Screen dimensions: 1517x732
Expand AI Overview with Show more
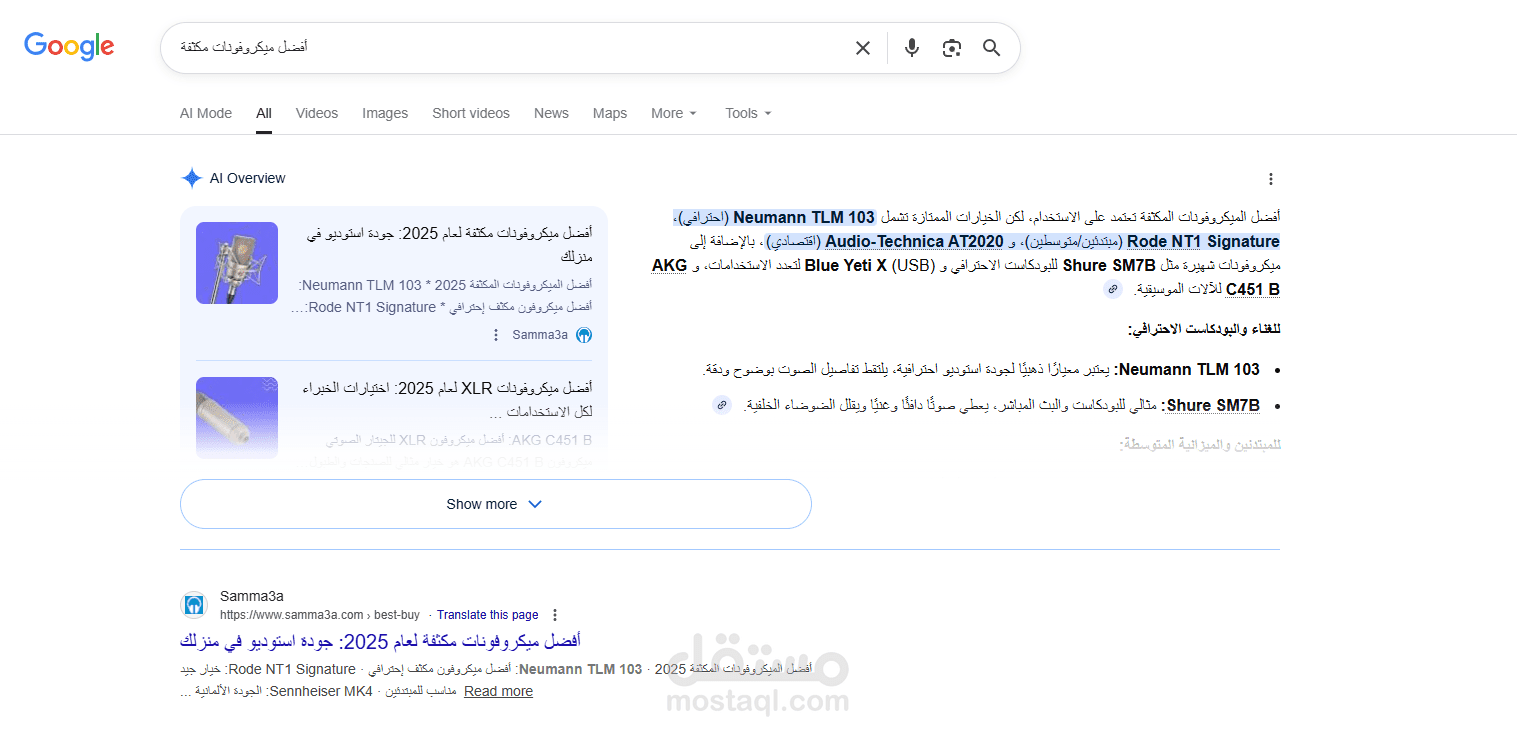point(495,504)
